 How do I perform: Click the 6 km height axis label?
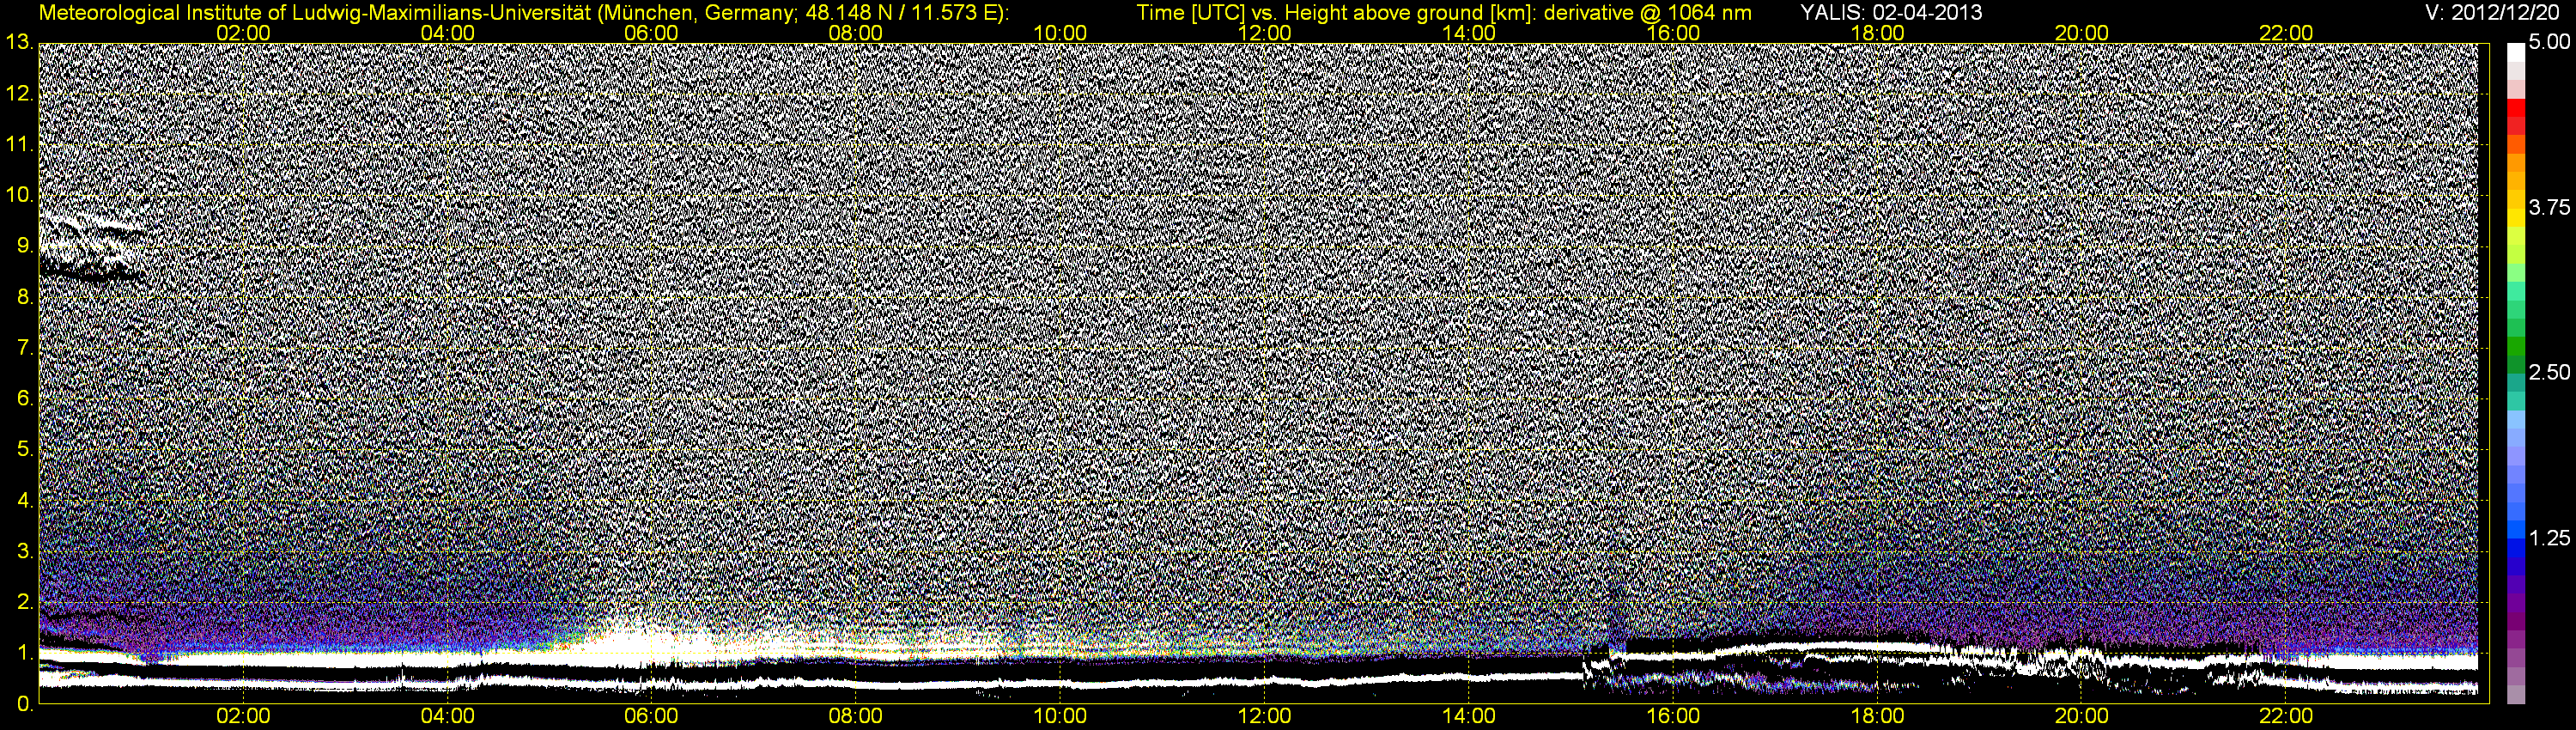tap(24, 398)
